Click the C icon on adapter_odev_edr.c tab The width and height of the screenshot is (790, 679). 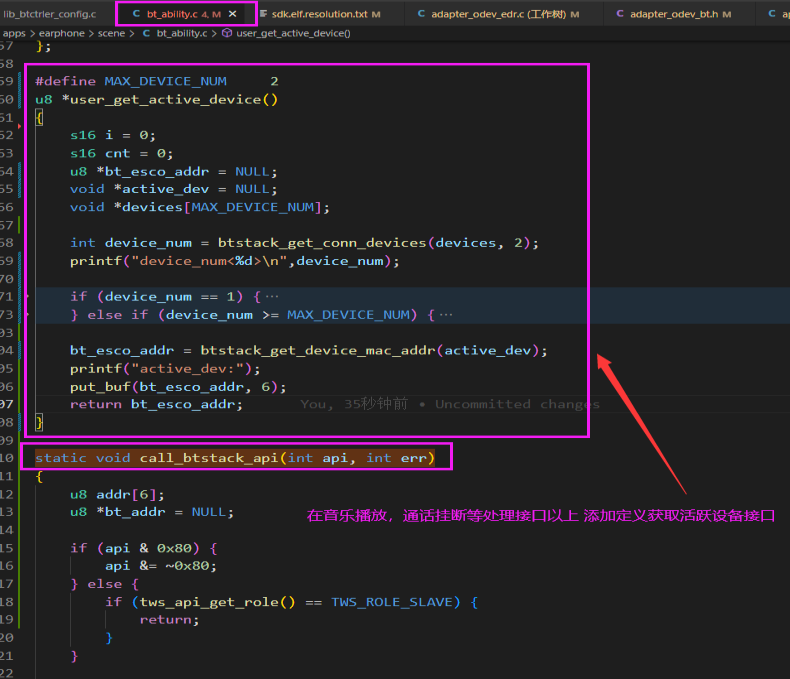[x=421, y=14]
